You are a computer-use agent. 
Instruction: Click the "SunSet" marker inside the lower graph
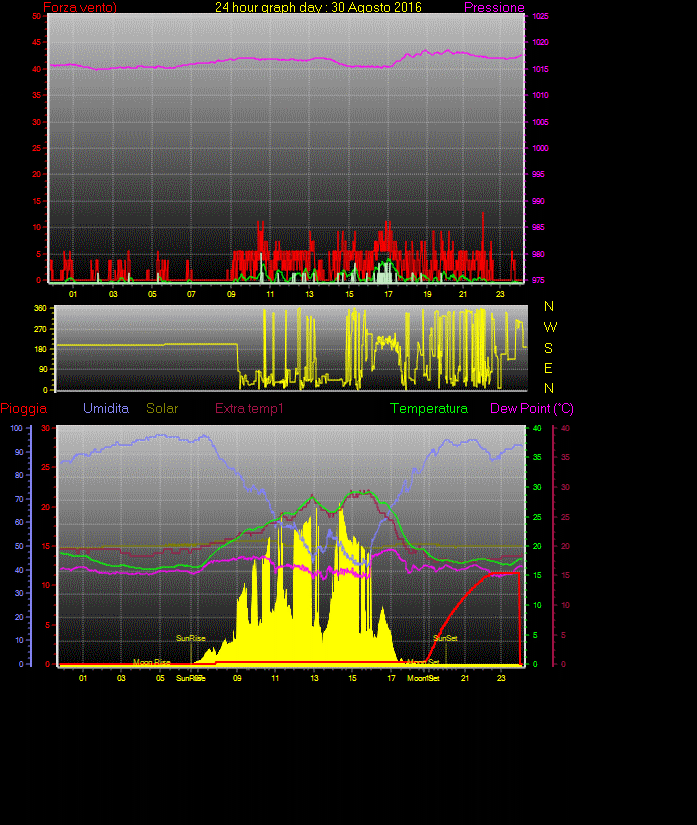point(445,638)
